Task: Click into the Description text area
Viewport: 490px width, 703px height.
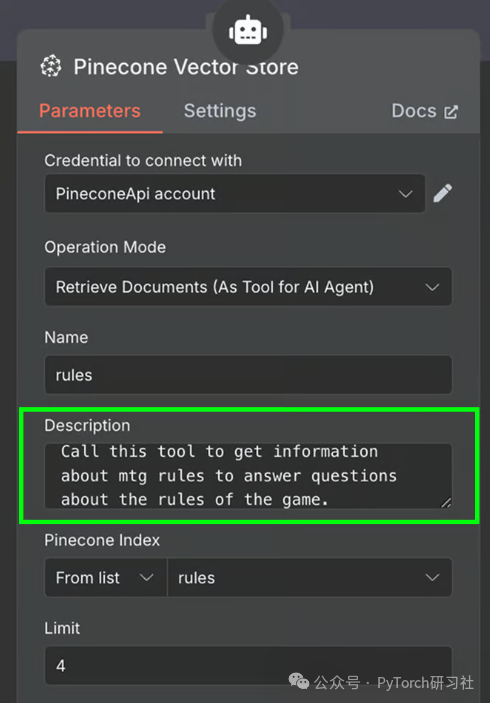Action: tap(248, 476)
